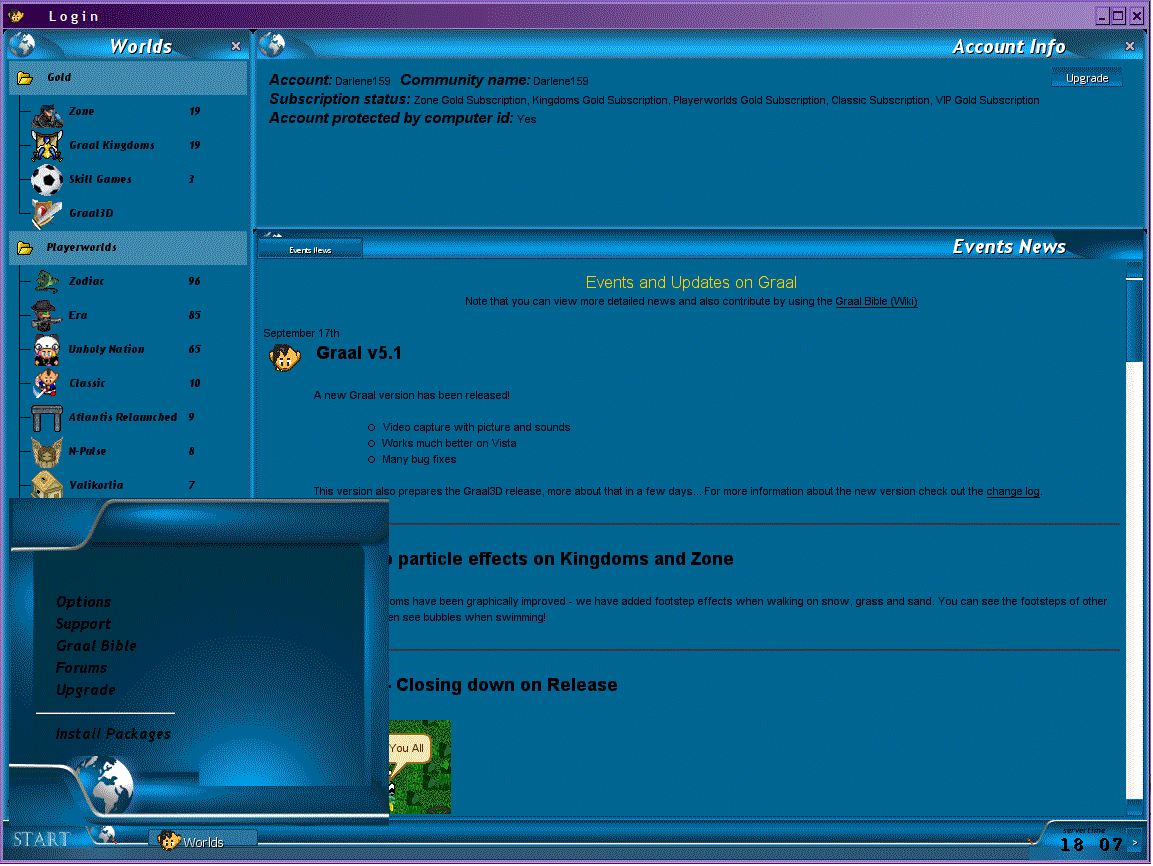Click the Graal3D shield icon
Screen dimensions: 1153x866
(46, 213)
